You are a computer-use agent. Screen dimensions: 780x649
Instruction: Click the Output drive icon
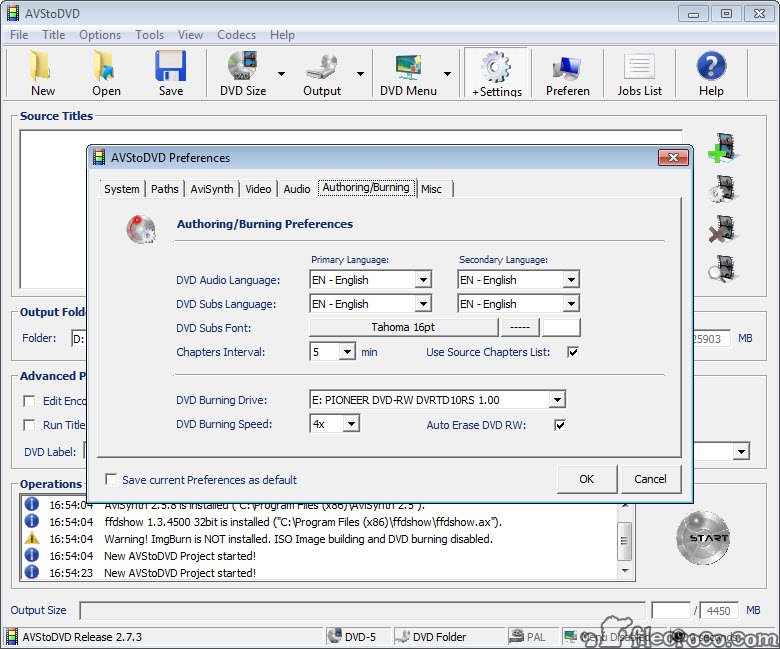click(322, 67)
